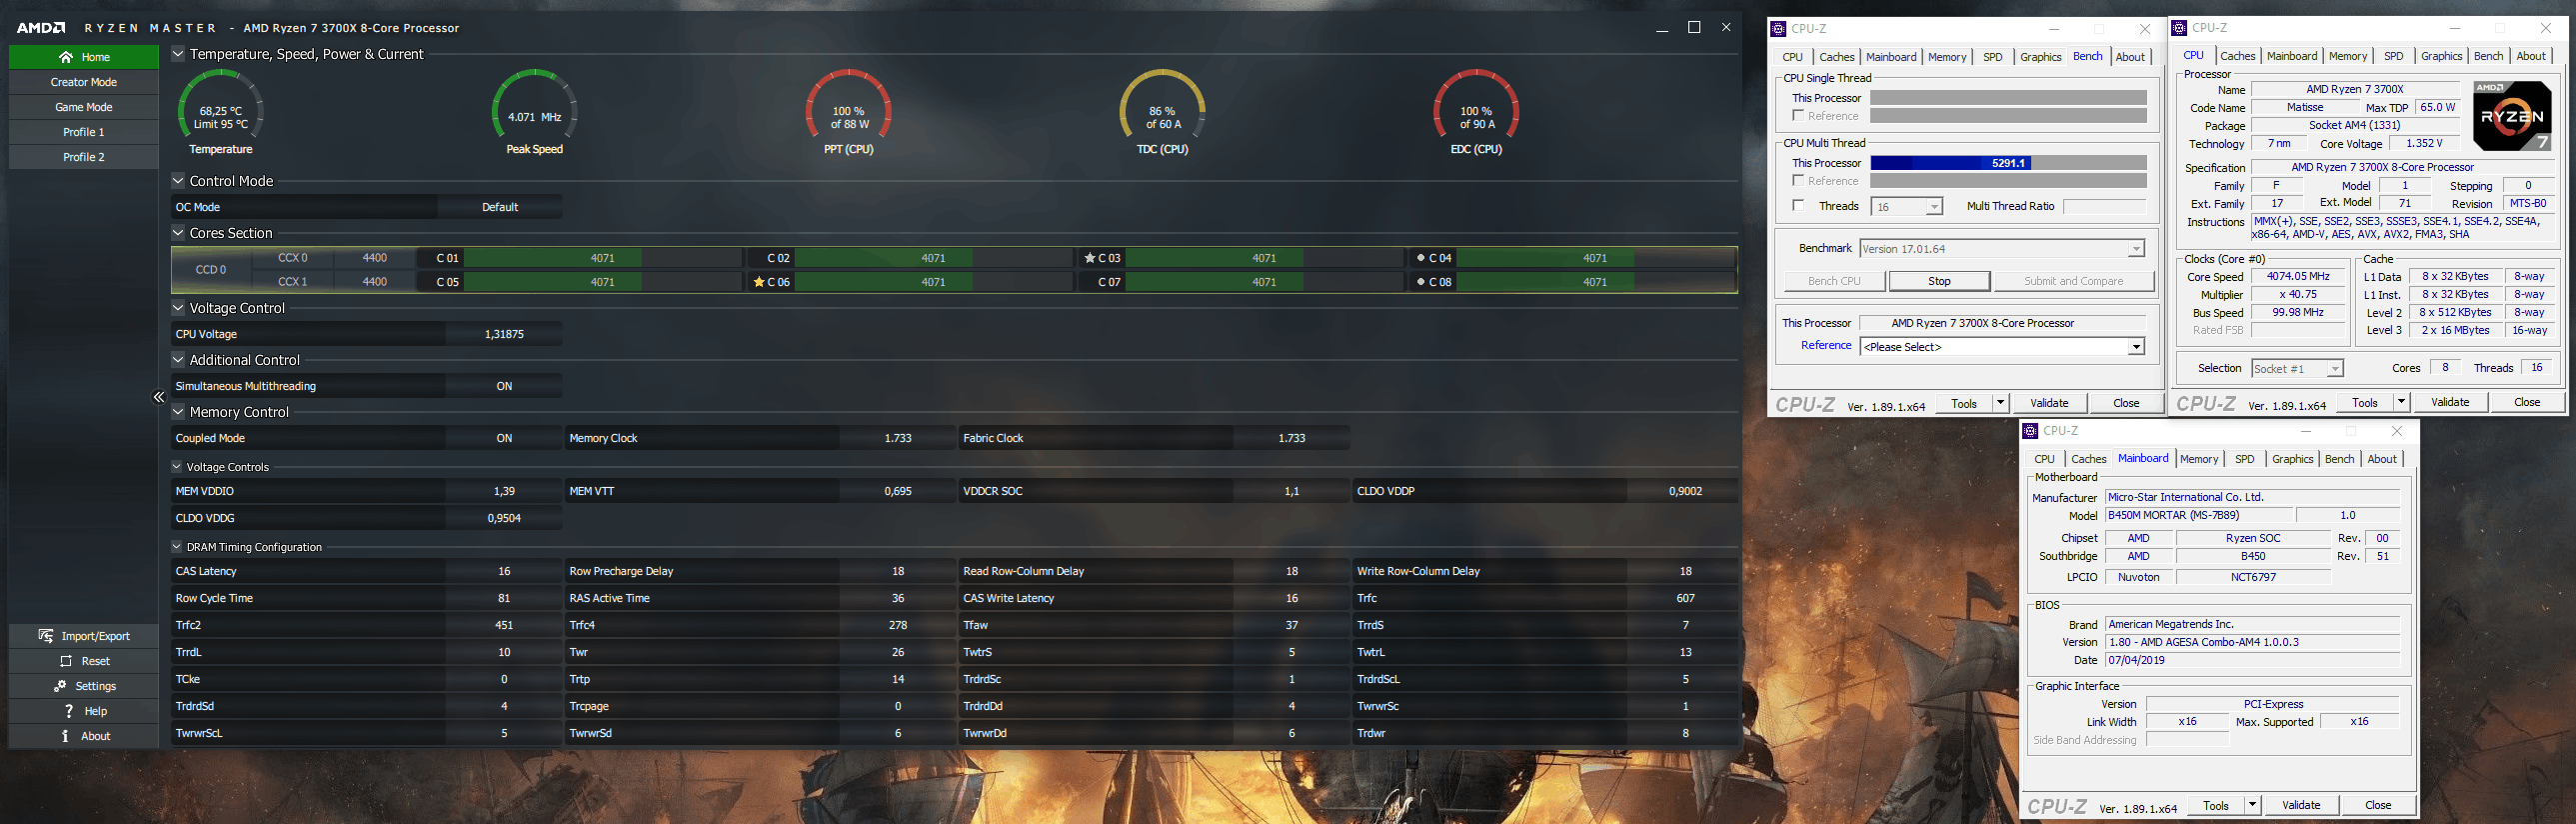The image size is (2576, 824).
Task: Collapse DRAM Timing Configuration subsection
Action: [177, 547]
